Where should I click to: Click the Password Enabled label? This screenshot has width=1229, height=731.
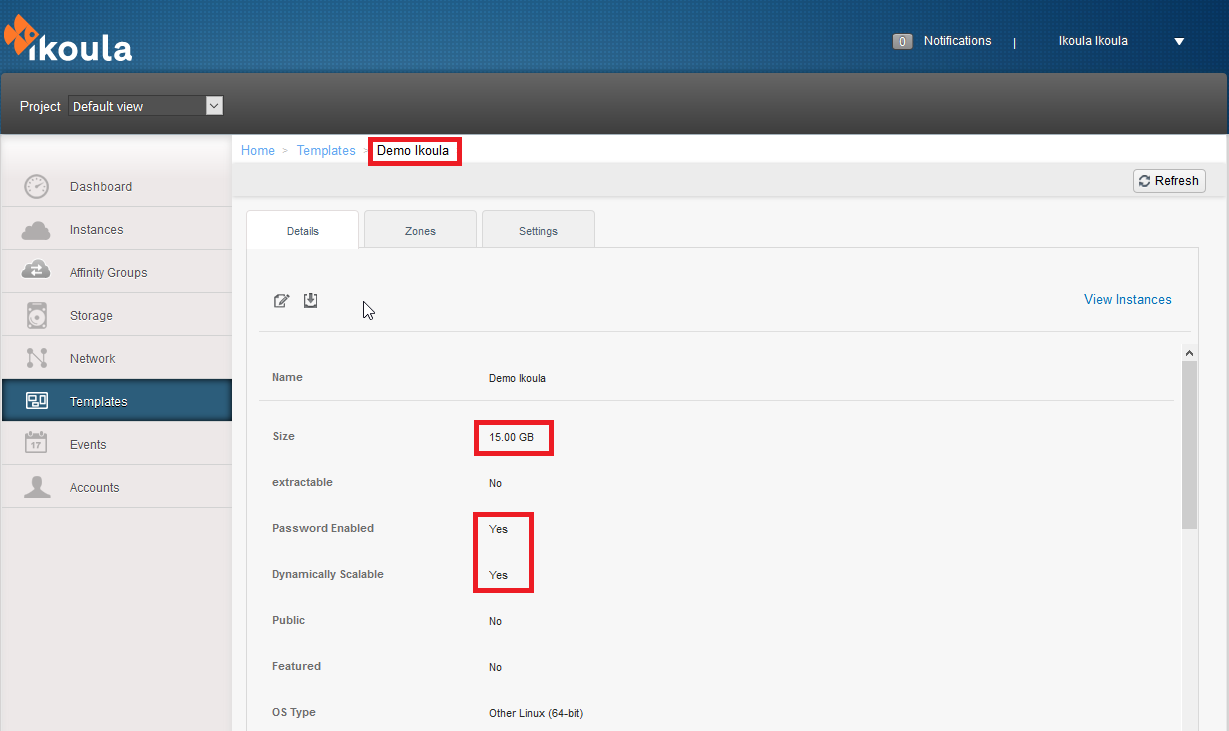[x=323, y=529]
